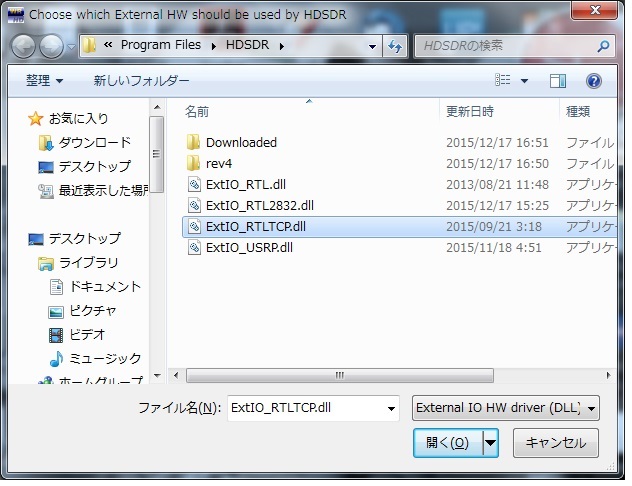Select お気に入り favorites in sidebar
Screen dimensions: 632x486
pos(79,118)
